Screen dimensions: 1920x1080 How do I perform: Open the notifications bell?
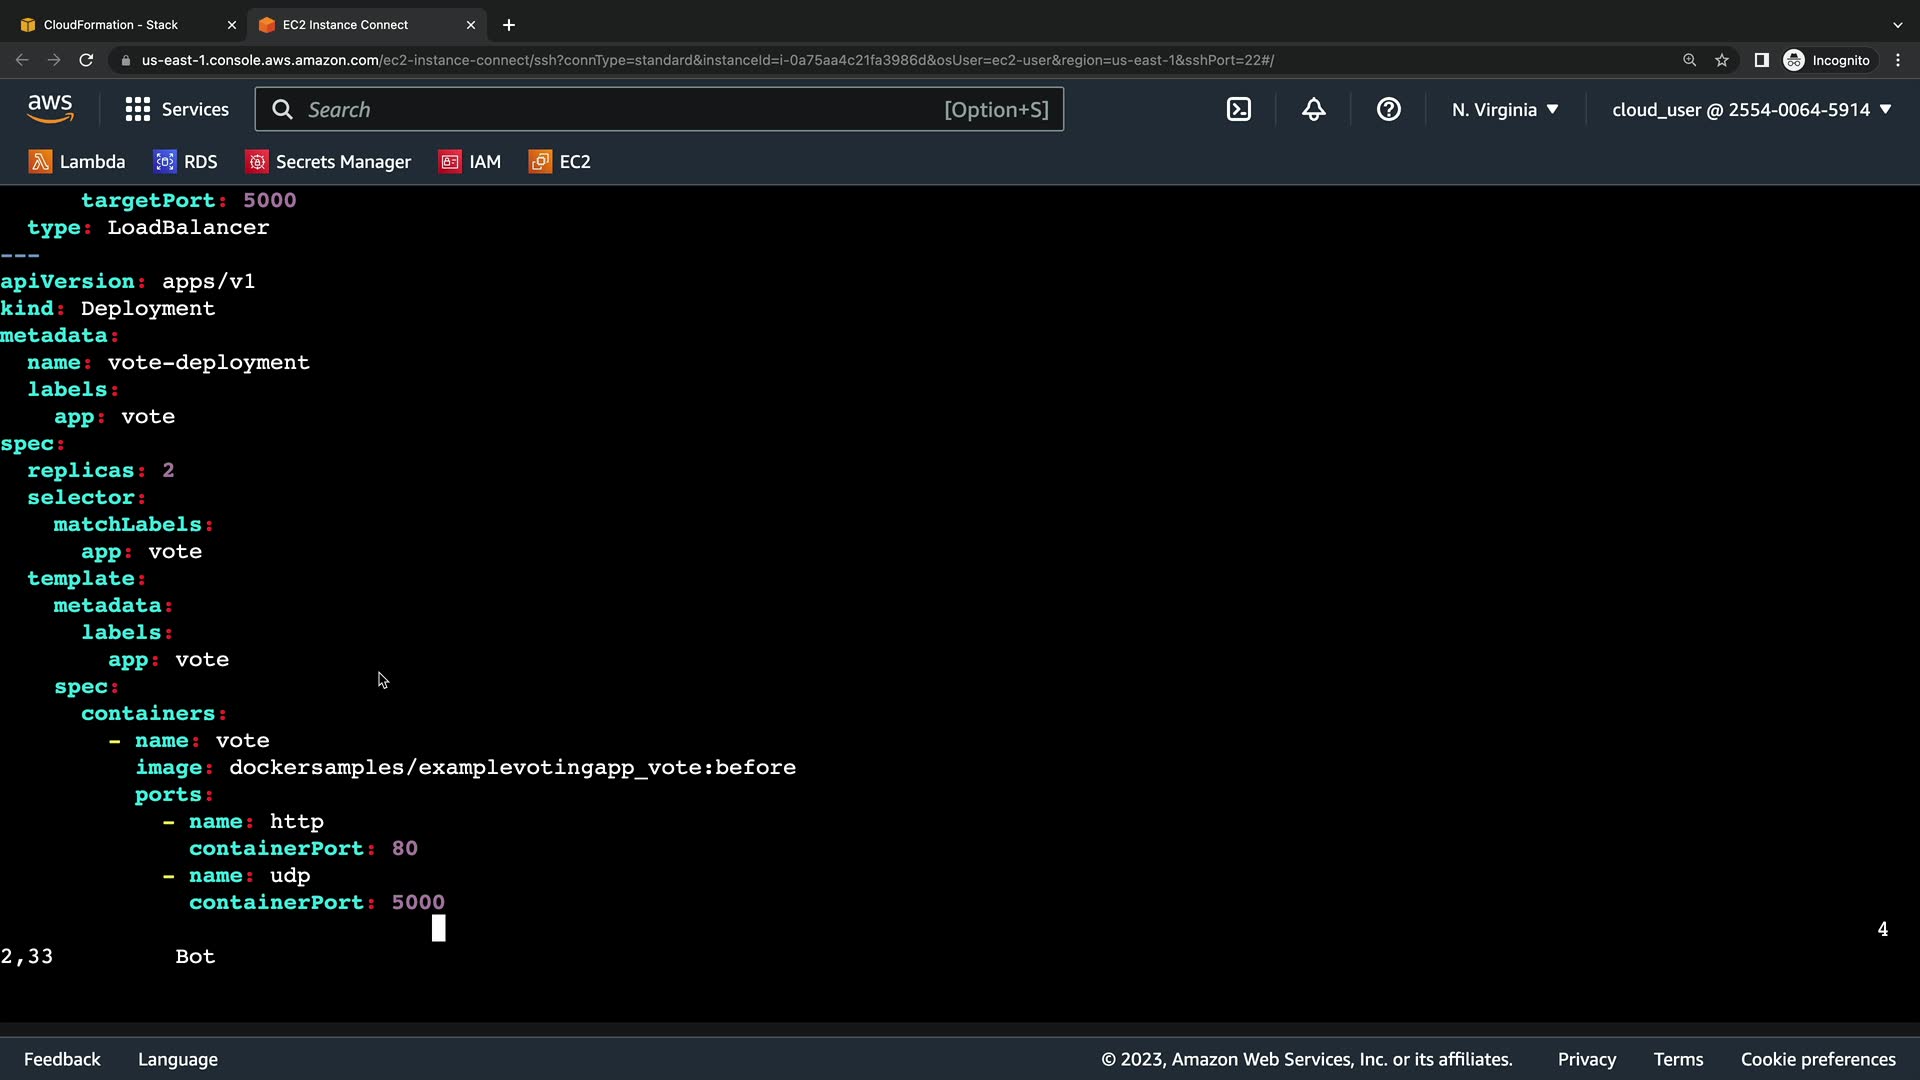coord(1313,110)
